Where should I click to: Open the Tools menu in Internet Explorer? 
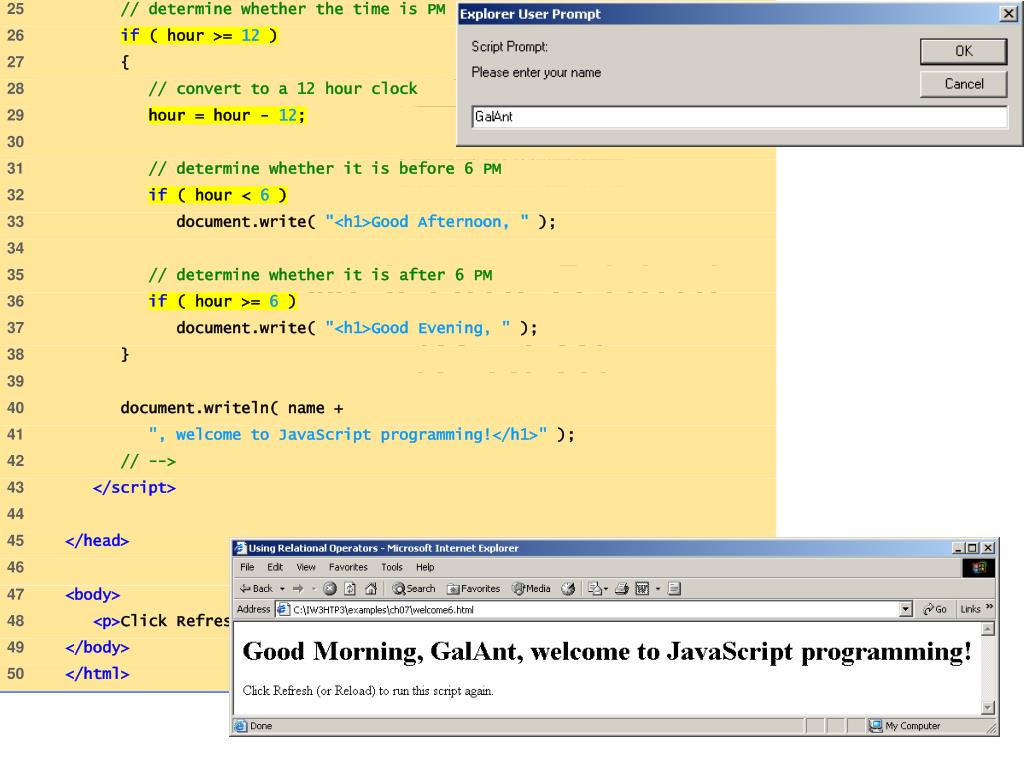pos(392,567)
